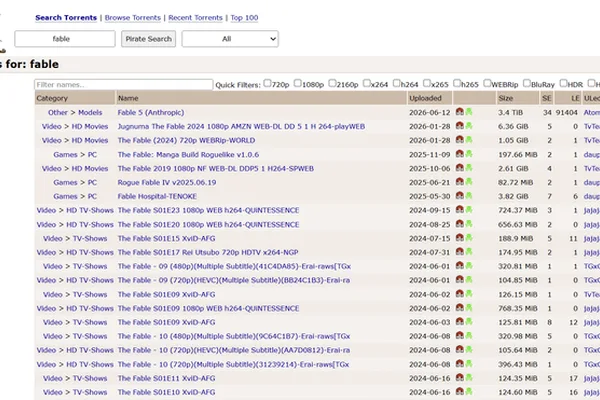
Task: Check the HDR quick filter box
Action: point(563,83)
